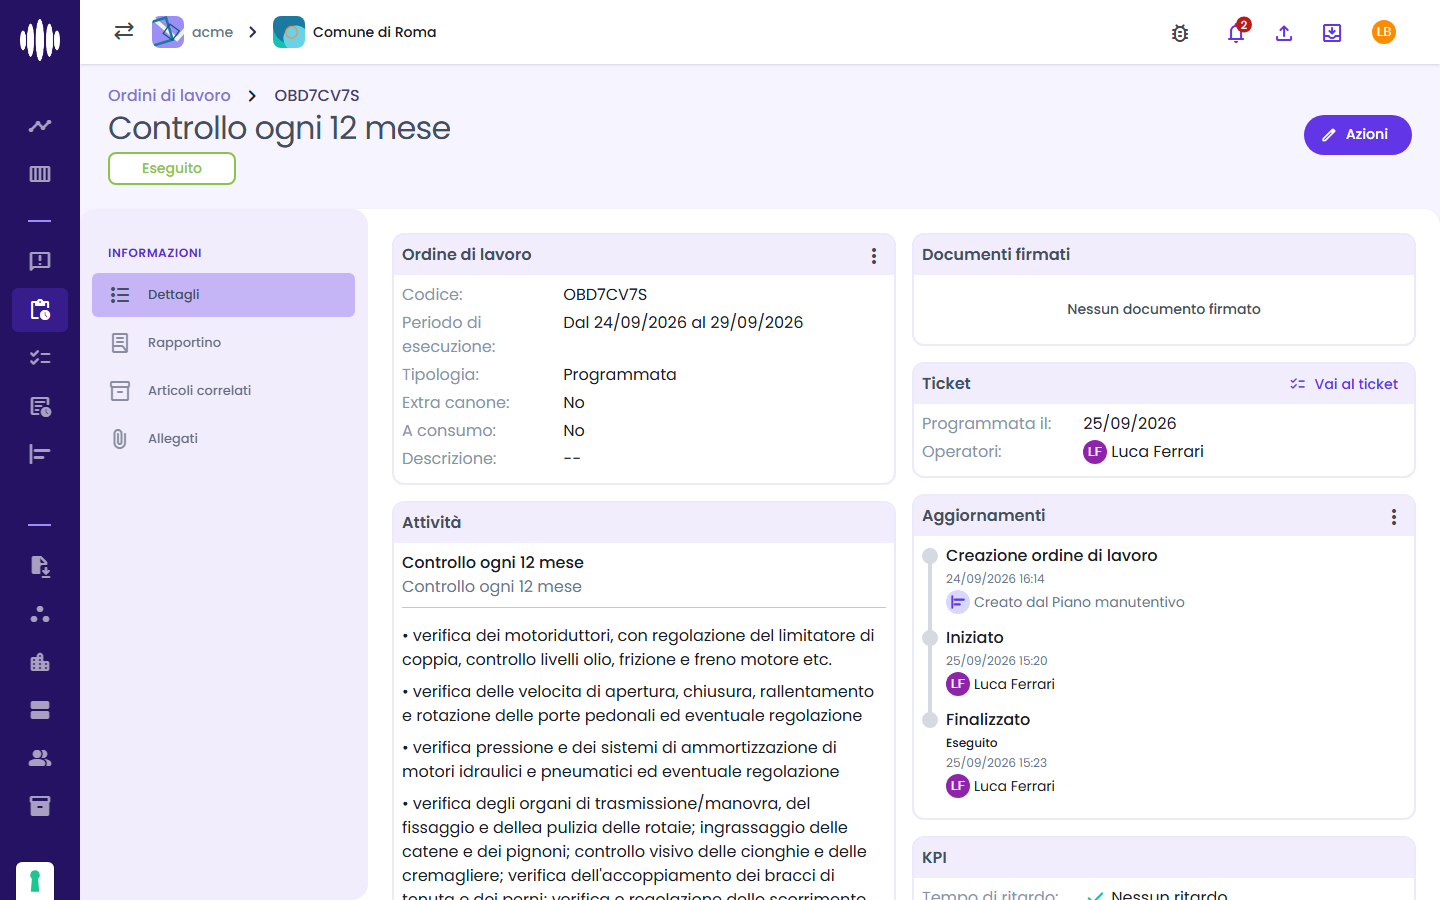This screenshot has height=900, width=1440.
Task: Open the analytics trend icon in sidebar
Action: point(40,126)
